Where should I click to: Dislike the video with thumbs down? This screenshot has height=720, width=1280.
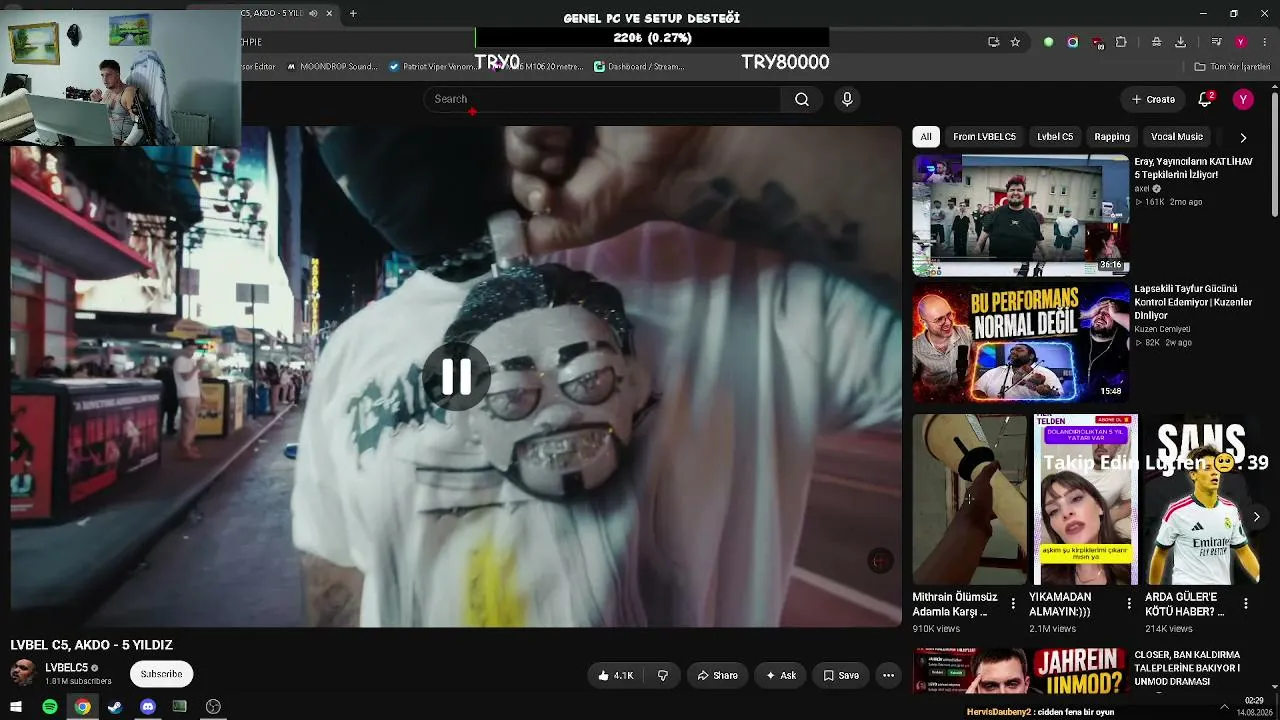662,675
